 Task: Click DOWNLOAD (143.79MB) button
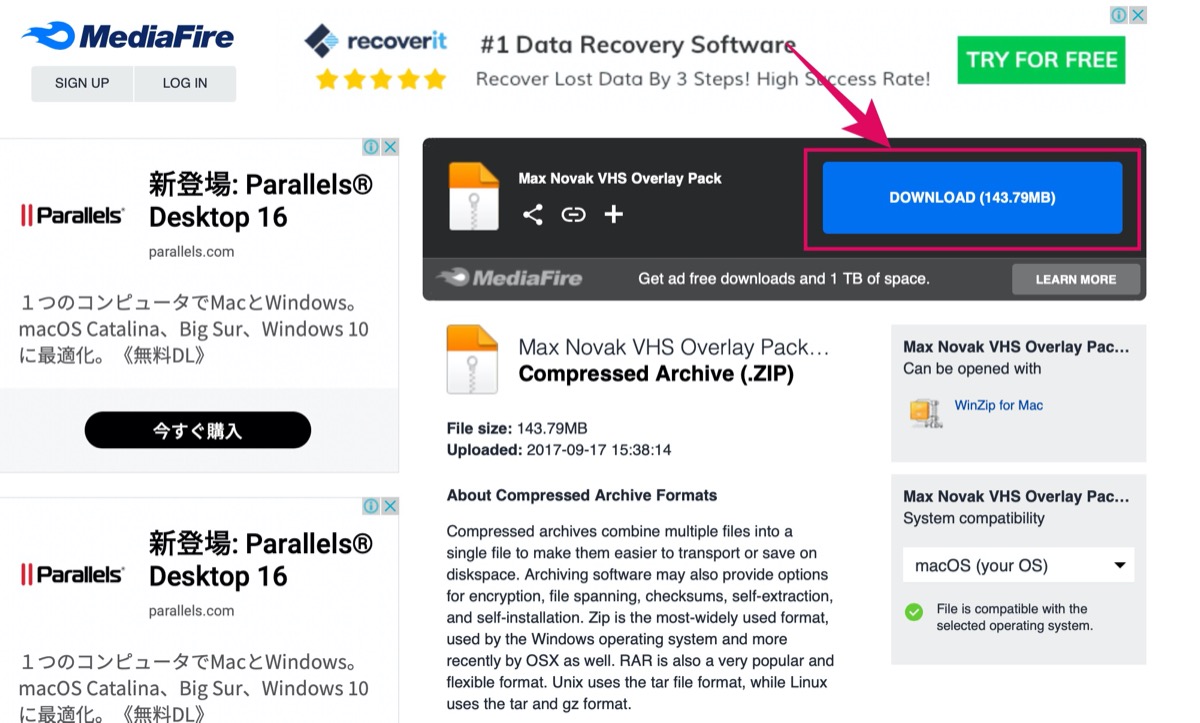click(972, 198)
